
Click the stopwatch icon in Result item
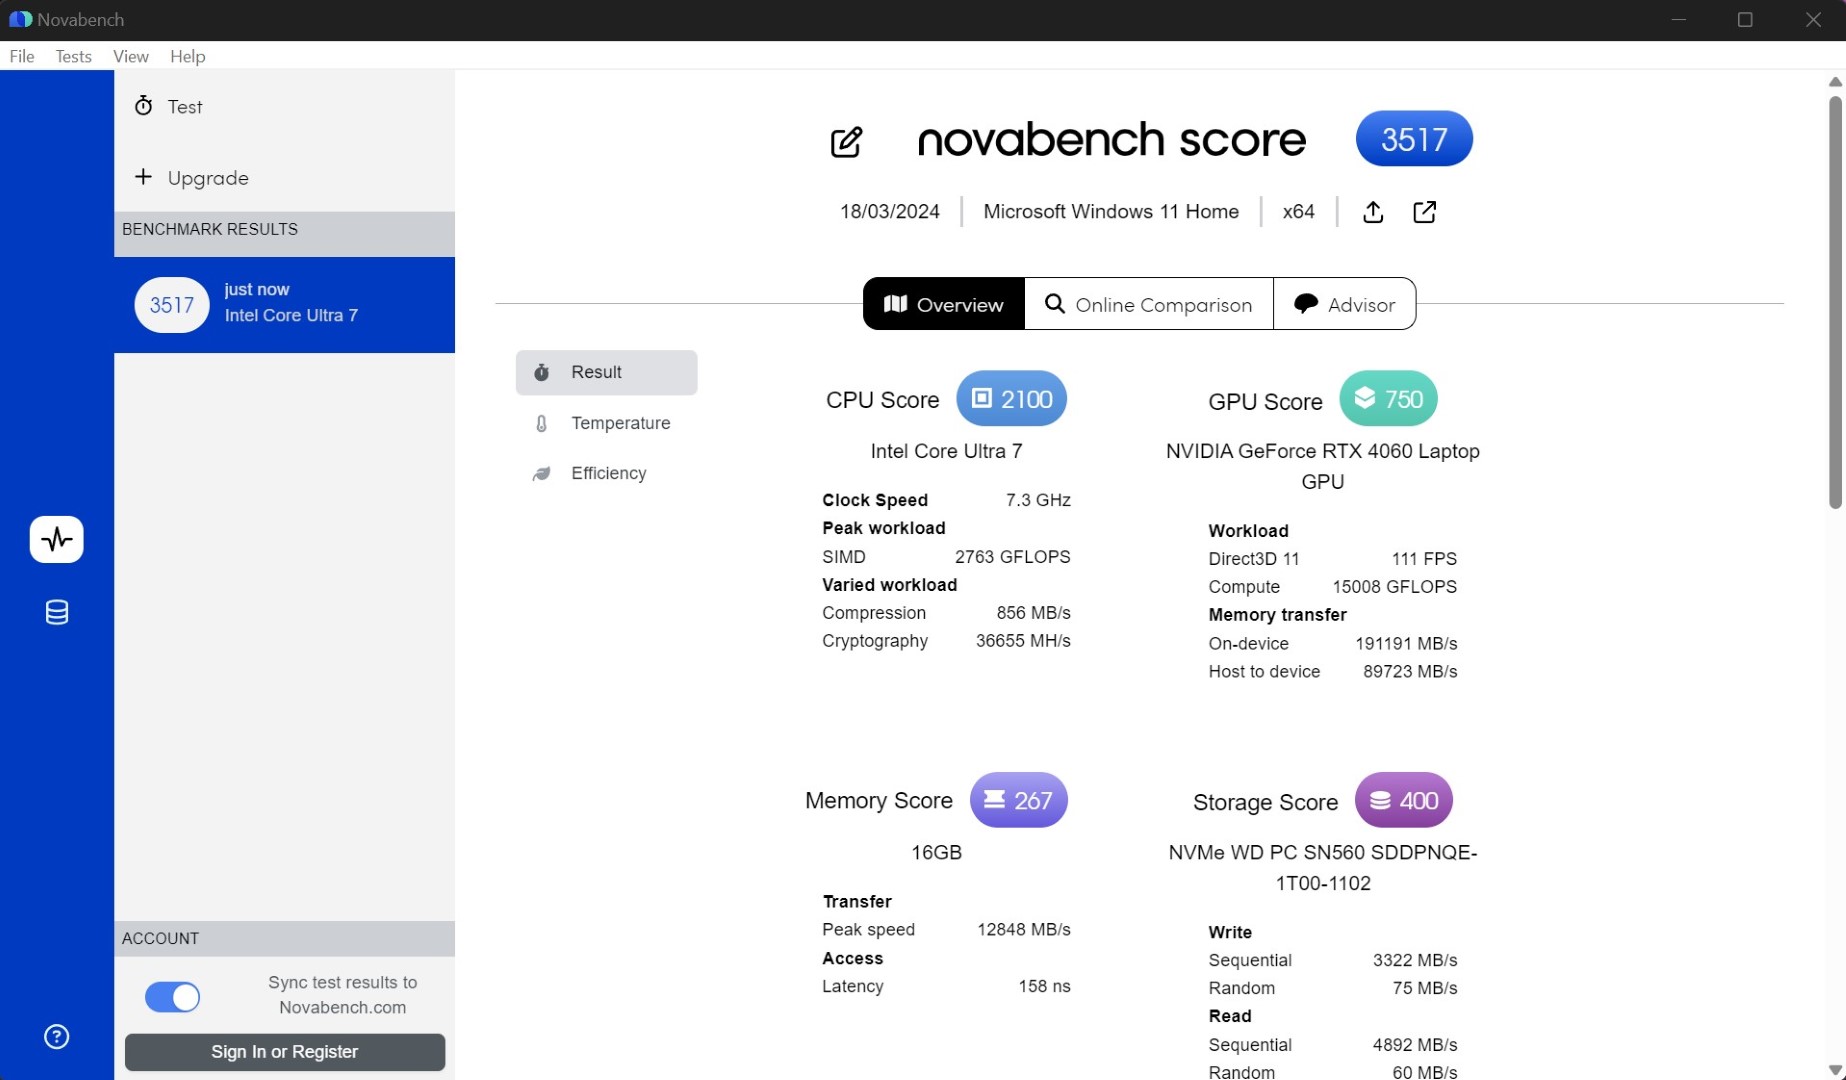click(x=541, y=372)
